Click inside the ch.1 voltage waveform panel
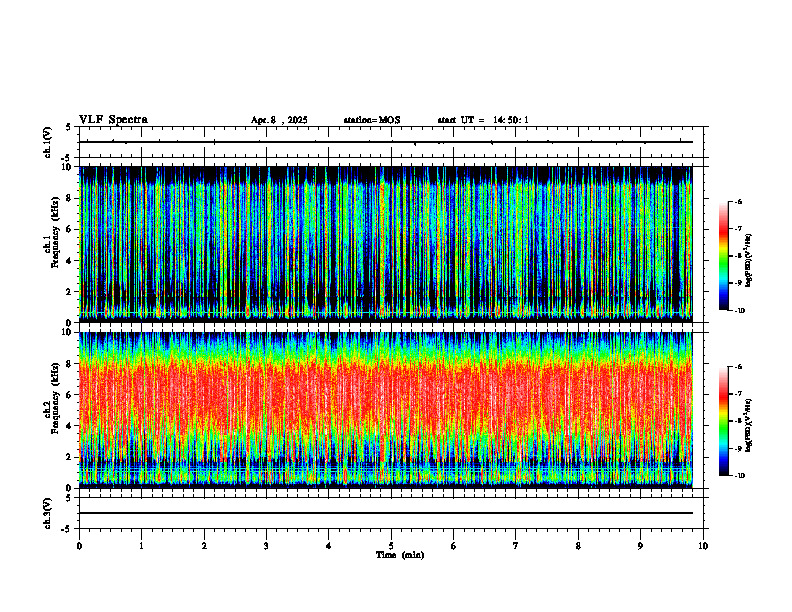This screenshot has width=792, height=612. point(391,142)
